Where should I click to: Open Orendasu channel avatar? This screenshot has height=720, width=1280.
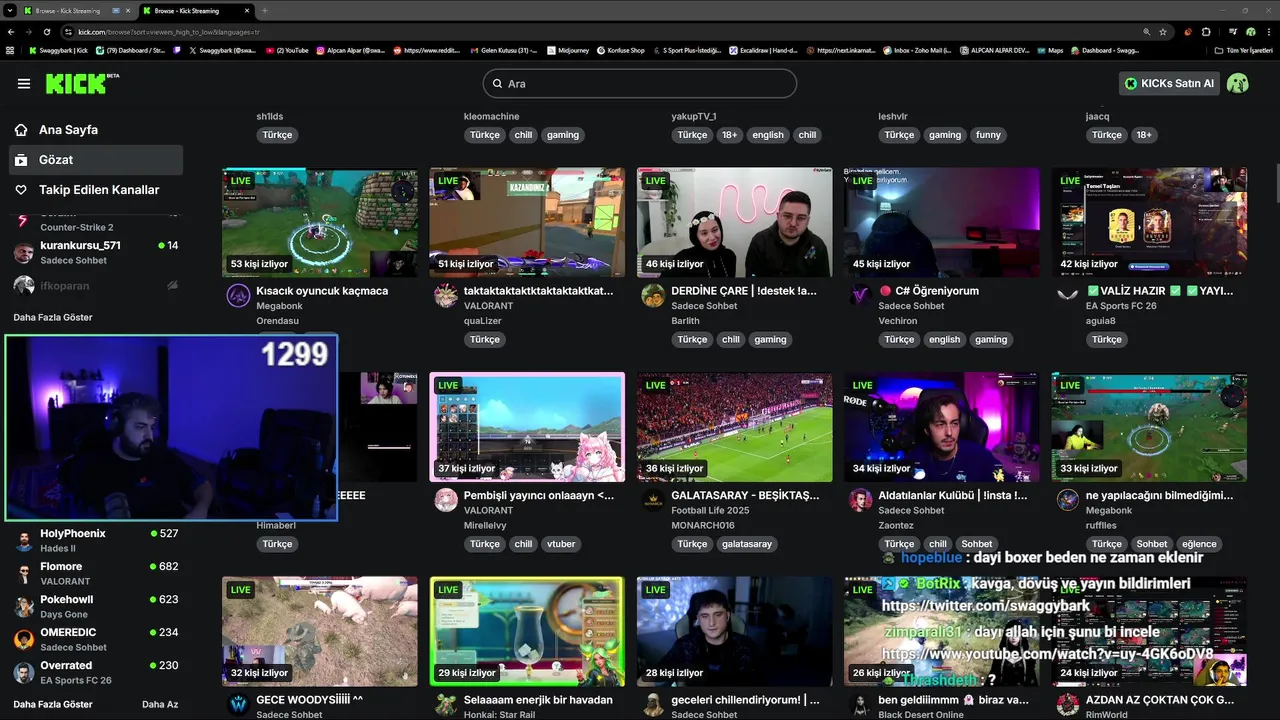tap(238, 296)
